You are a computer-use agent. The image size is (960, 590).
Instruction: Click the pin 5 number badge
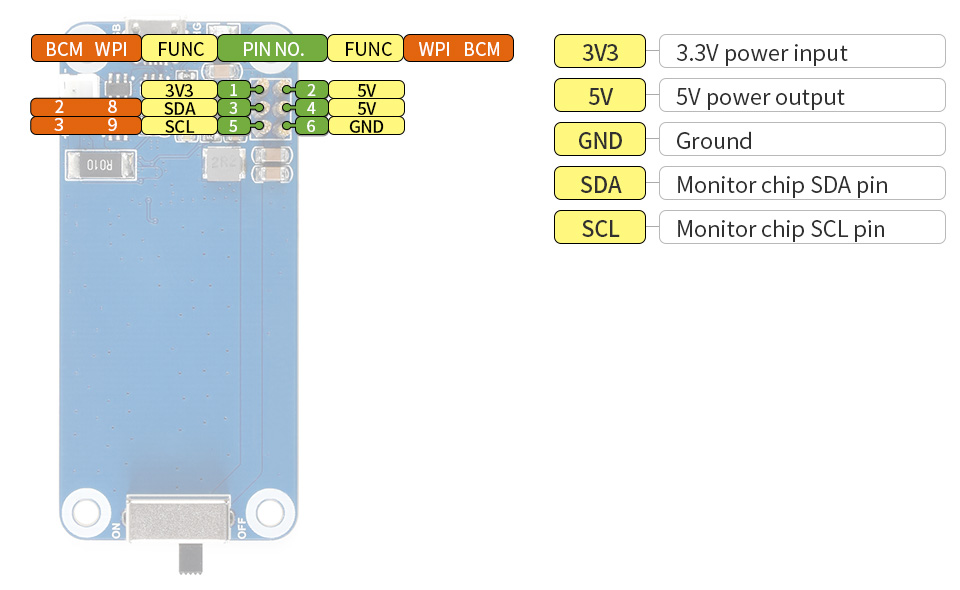[233, 126]
